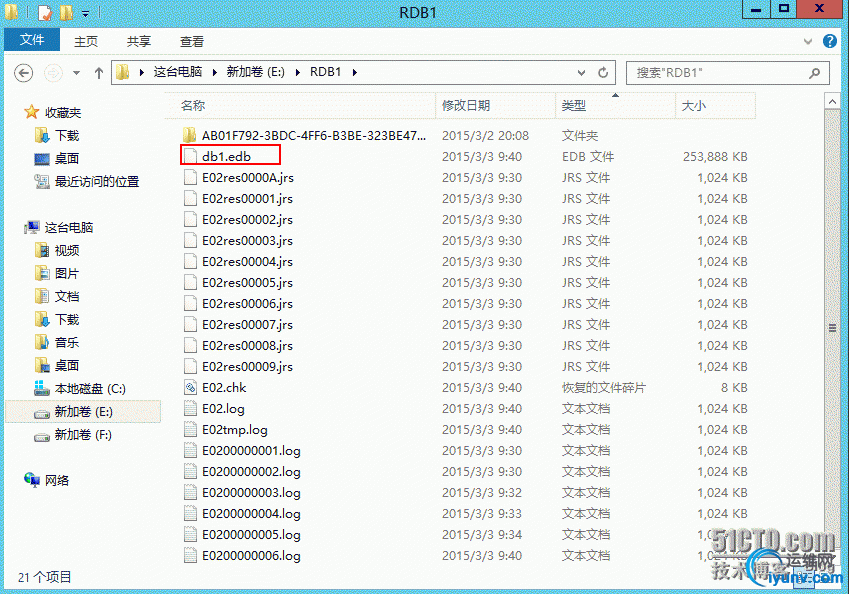Select the E02.log file icon
This screenshot has width=849, height=594.
pyautogui.click(x=190, y=408)
